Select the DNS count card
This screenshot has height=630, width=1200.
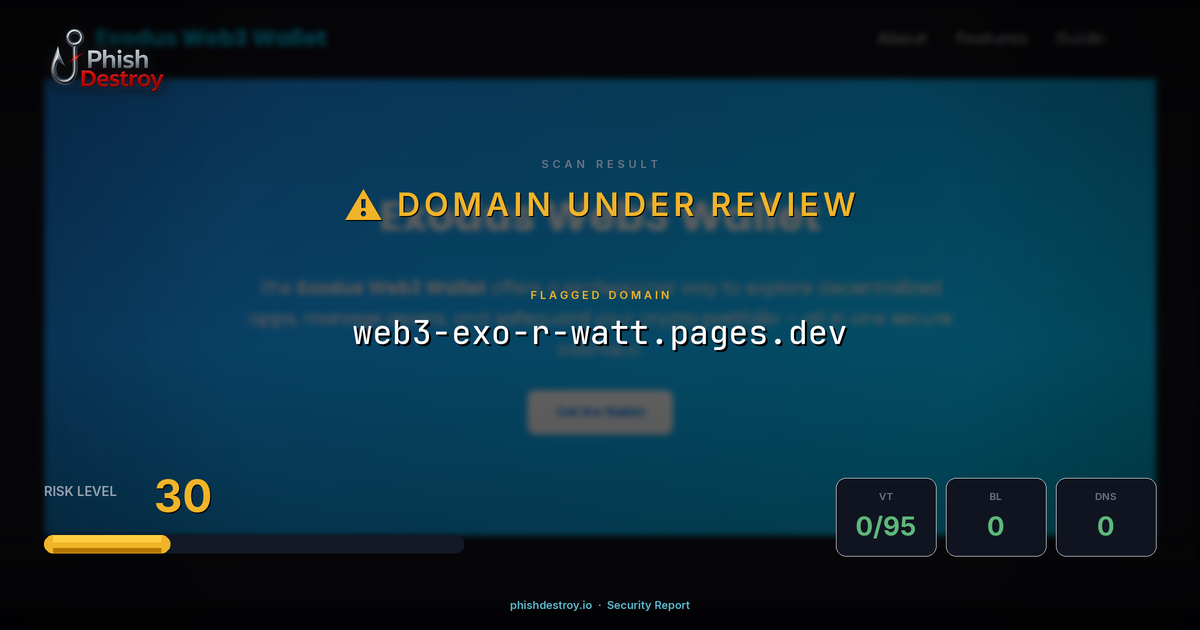[1106, 517]
